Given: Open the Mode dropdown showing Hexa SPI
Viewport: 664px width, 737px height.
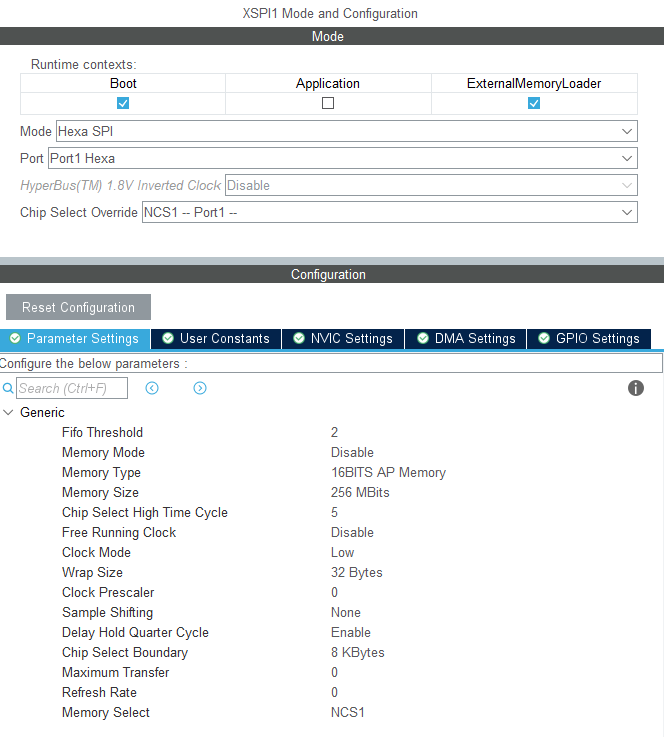Looking at the screenshot, I should pyautogui.click(x=347, y=131).
